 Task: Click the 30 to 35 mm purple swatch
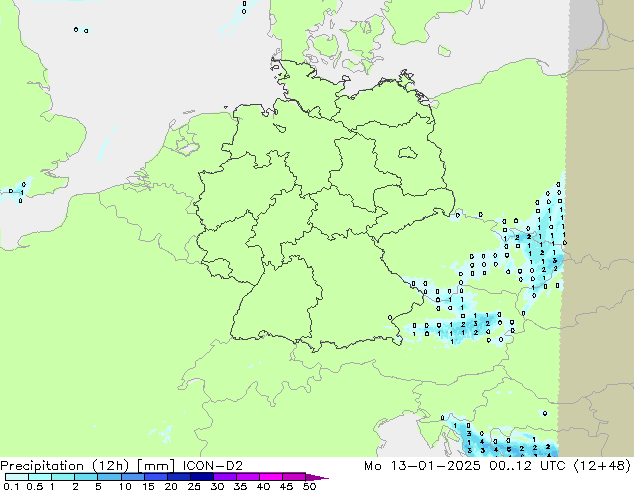click(225, 477)
